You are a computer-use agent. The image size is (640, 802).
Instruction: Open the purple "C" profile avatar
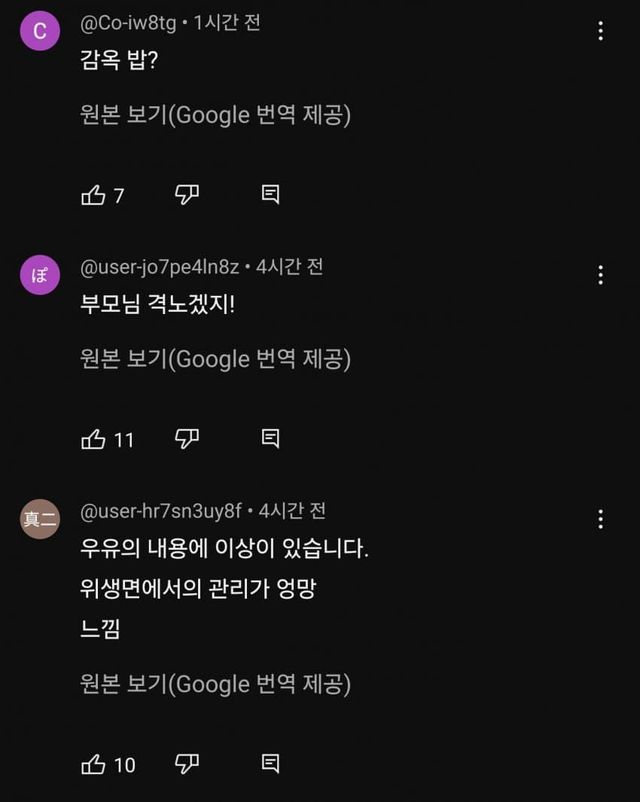(40, 31)
